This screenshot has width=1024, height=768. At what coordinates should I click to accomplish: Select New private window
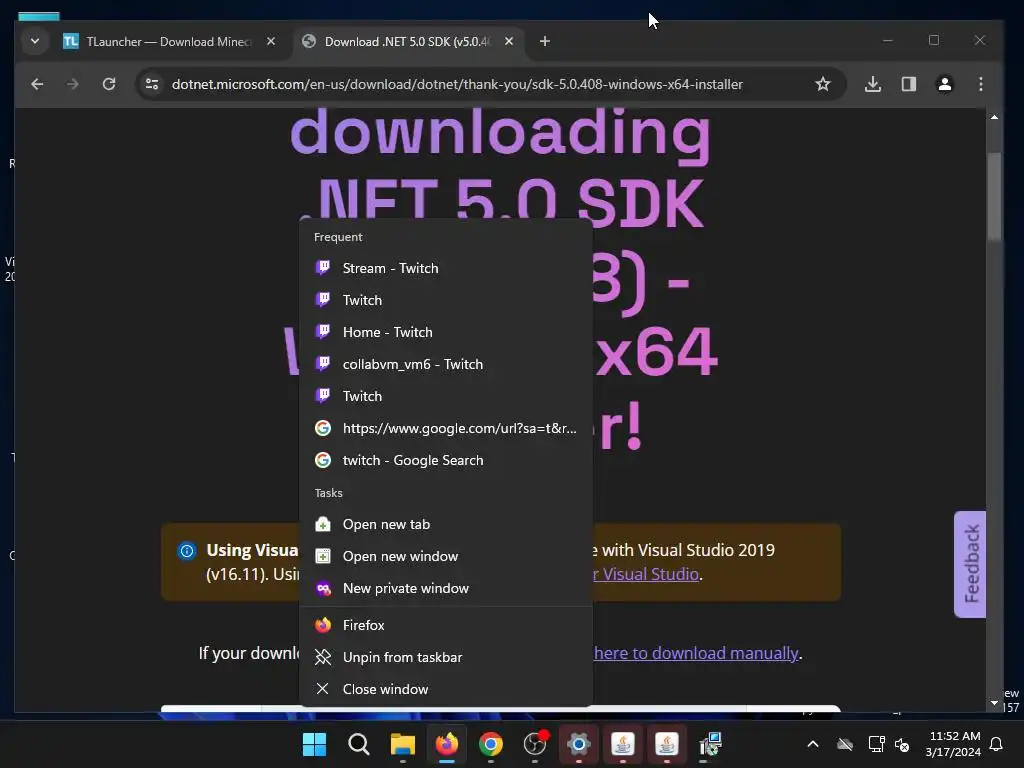[445, 588]
